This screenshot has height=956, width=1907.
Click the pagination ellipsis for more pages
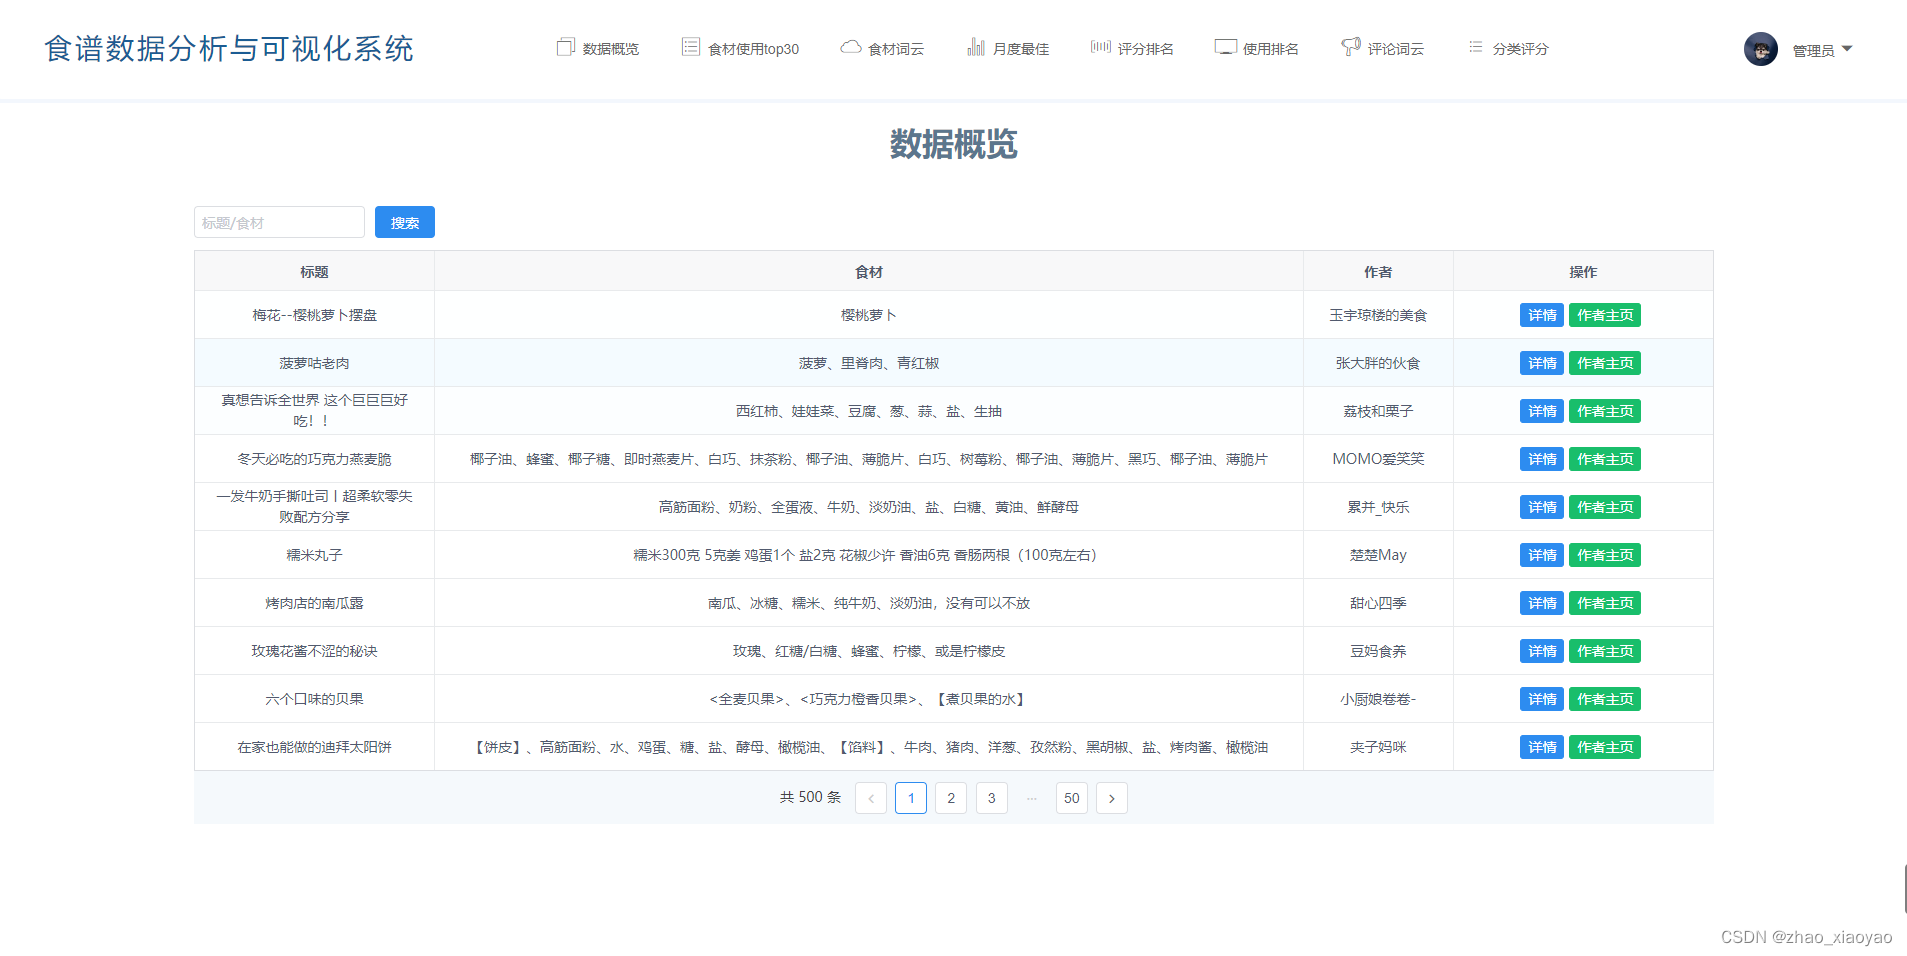click(1032, 798)
